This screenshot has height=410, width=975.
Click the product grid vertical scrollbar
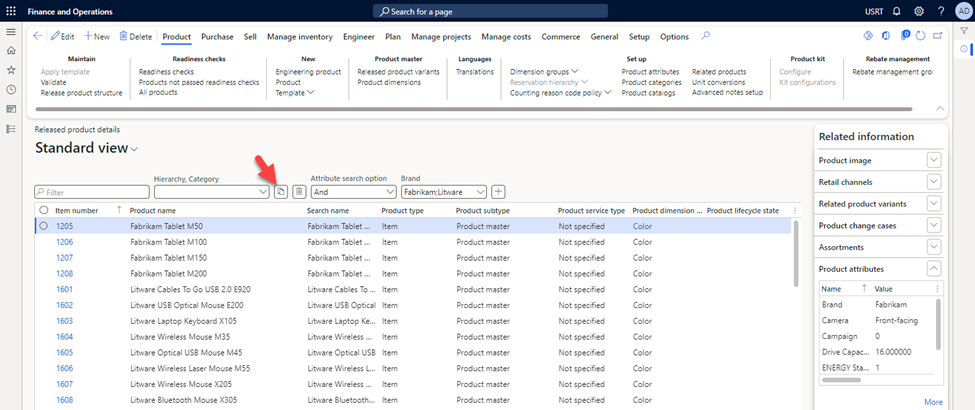point(796,253)
